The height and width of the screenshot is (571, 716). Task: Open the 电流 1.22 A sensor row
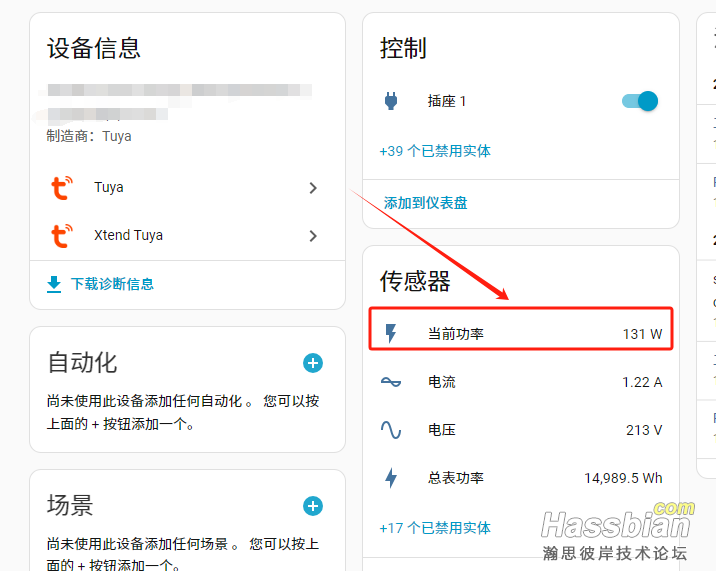(520, 382)
